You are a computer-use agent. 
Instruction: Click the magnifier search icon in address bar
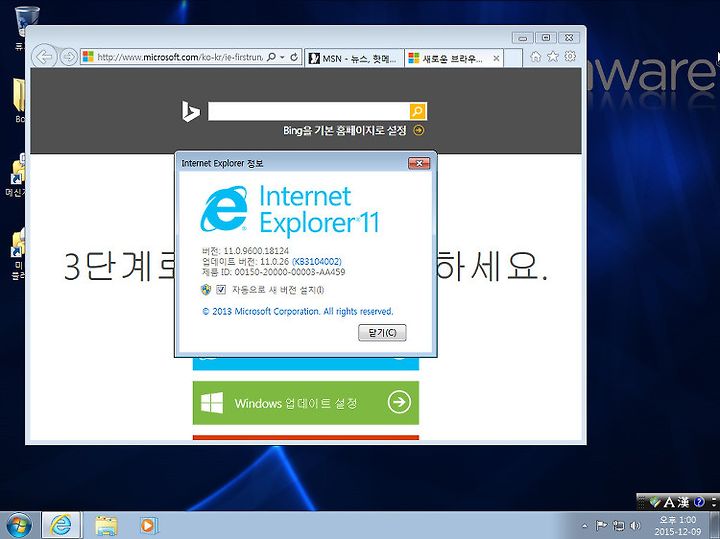[271, 57]
